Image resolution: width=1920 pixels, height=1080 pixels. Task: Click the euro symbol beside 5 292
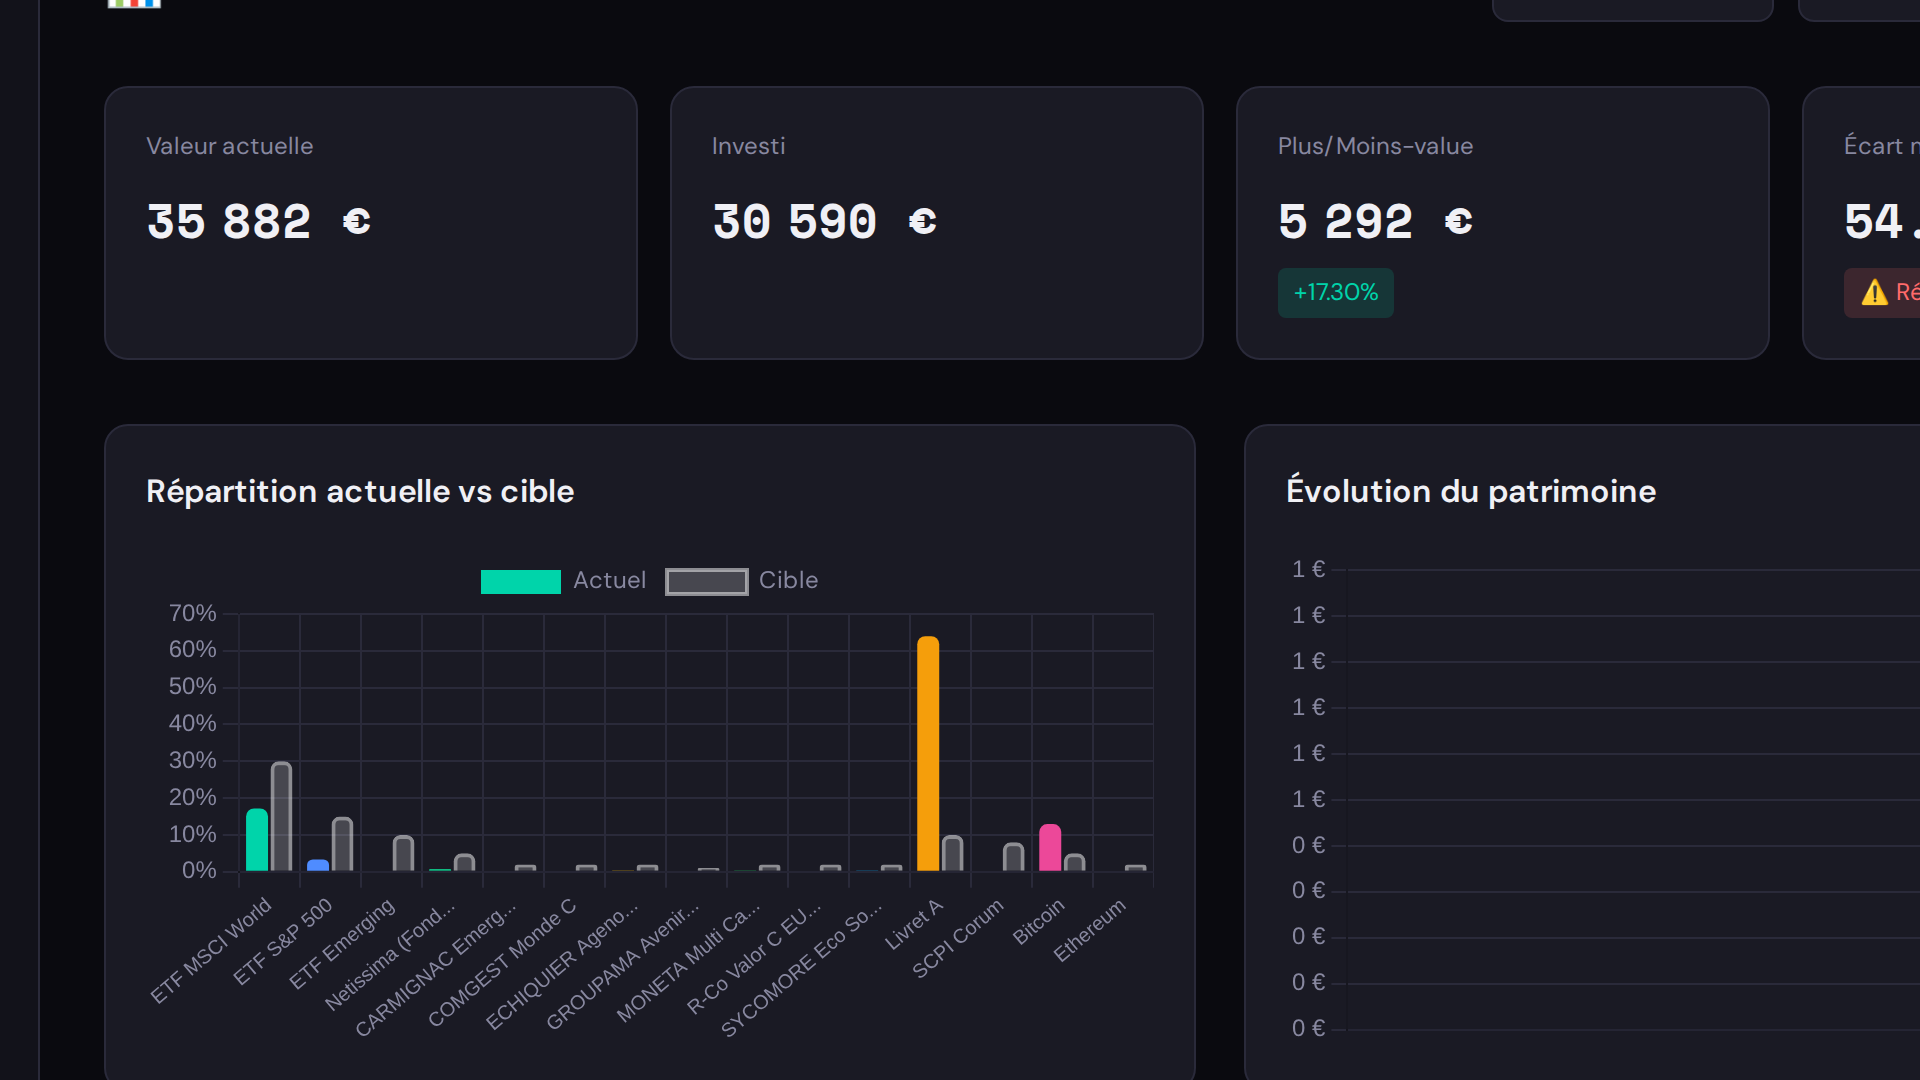(1459, 222)
